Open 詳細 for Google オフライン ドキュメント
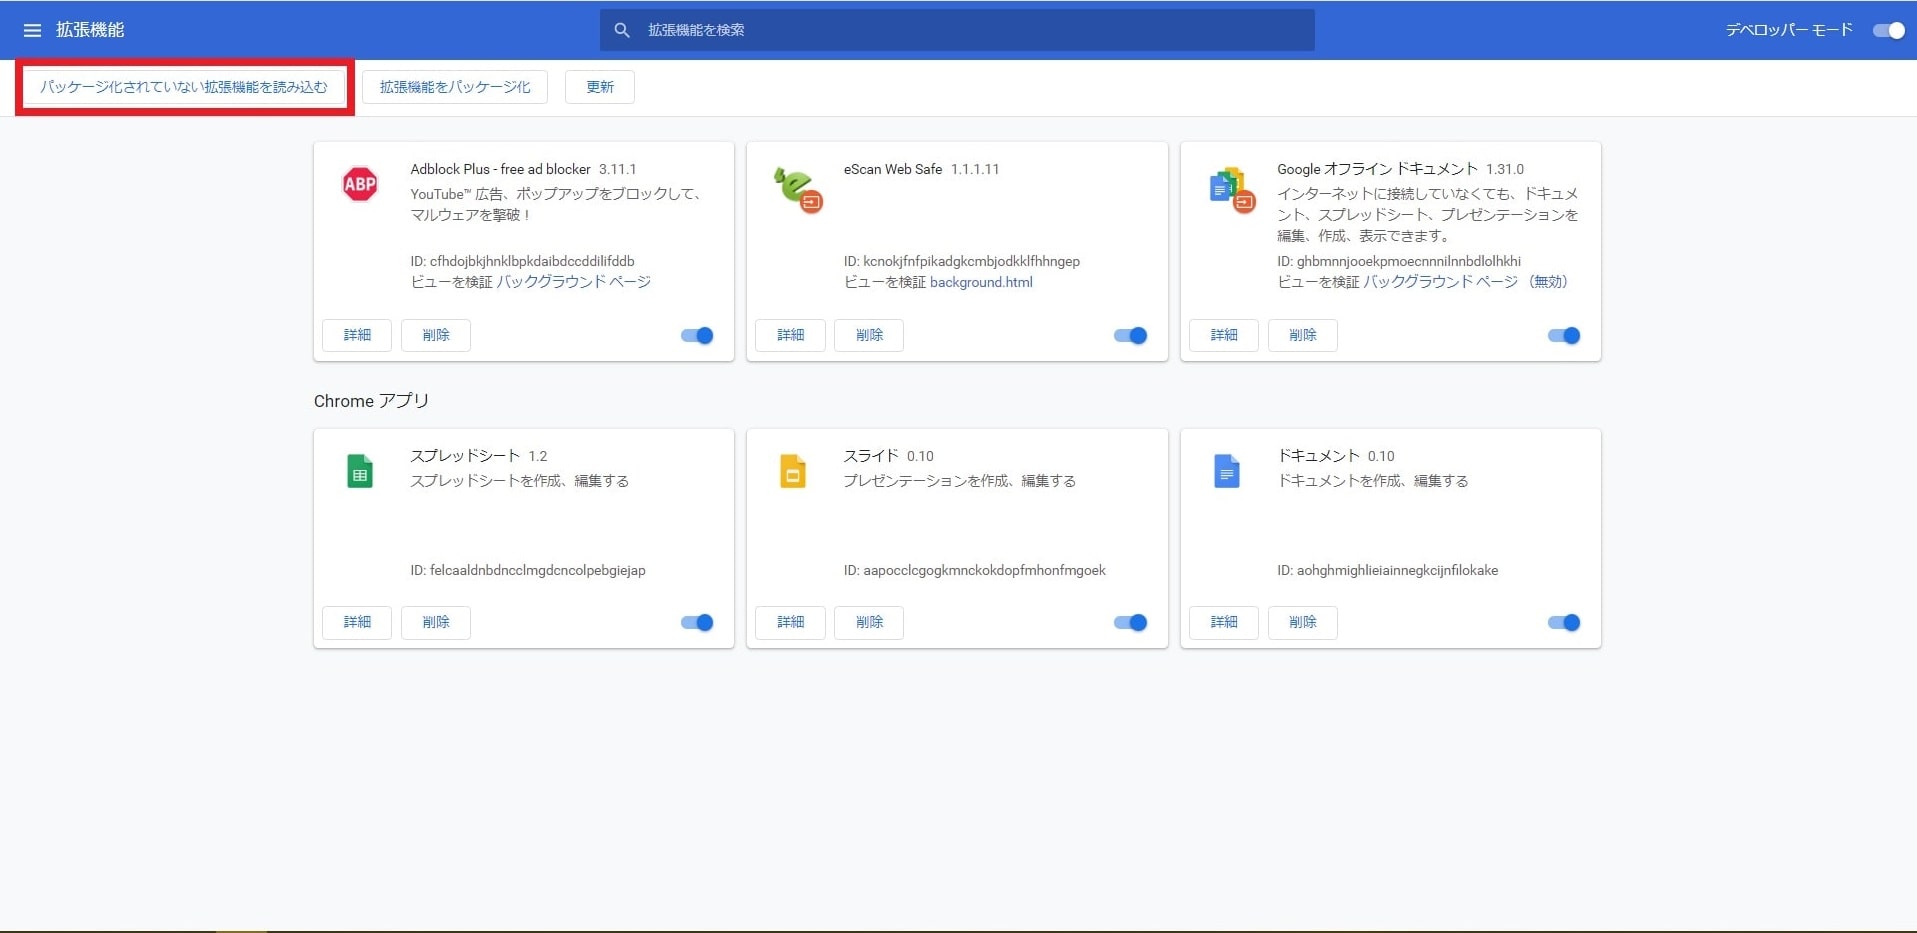 tap(1224, 335)
